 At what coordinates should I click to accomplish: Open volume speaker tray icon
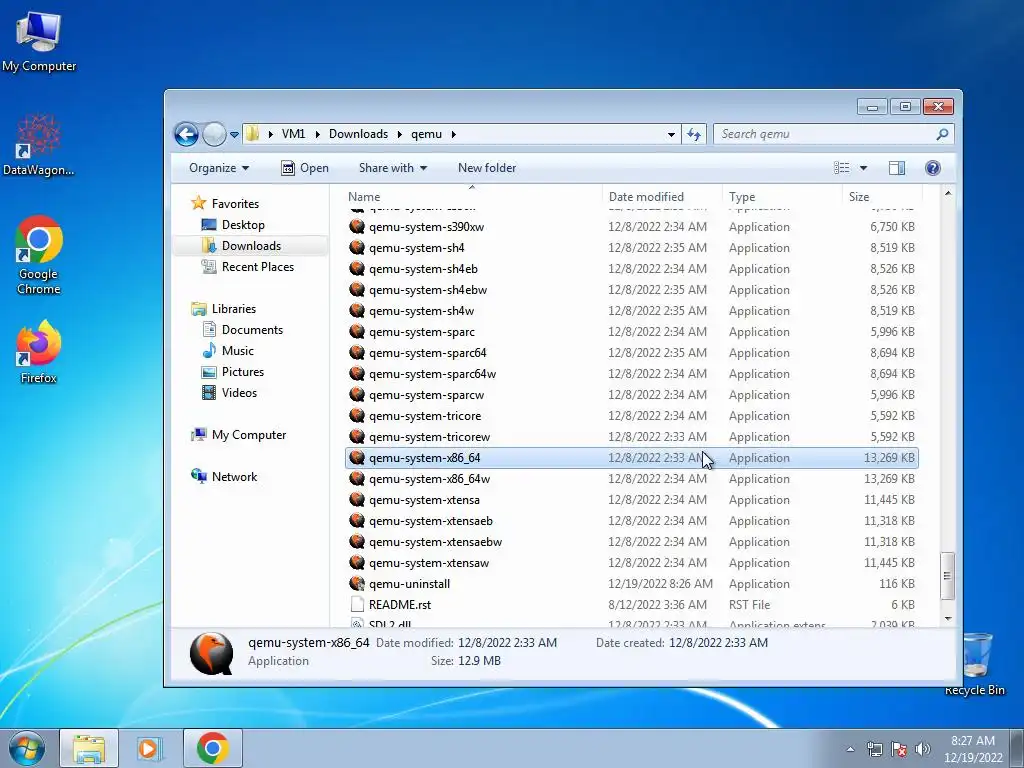tap(923, 749)
